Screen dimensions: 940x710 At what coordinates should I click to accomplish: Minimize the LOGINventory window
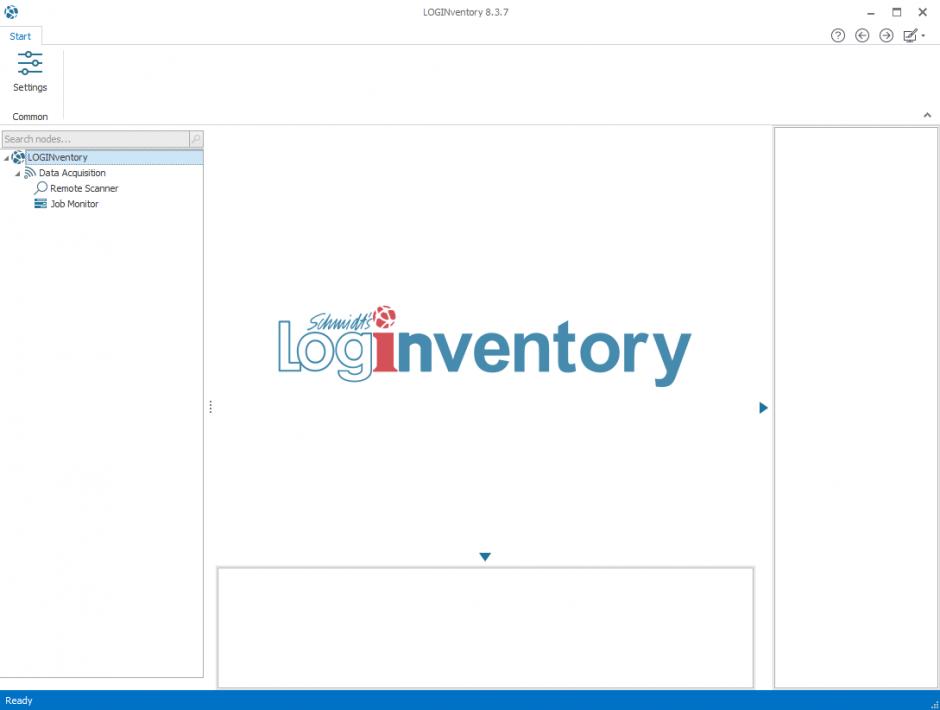pos(870,12)
